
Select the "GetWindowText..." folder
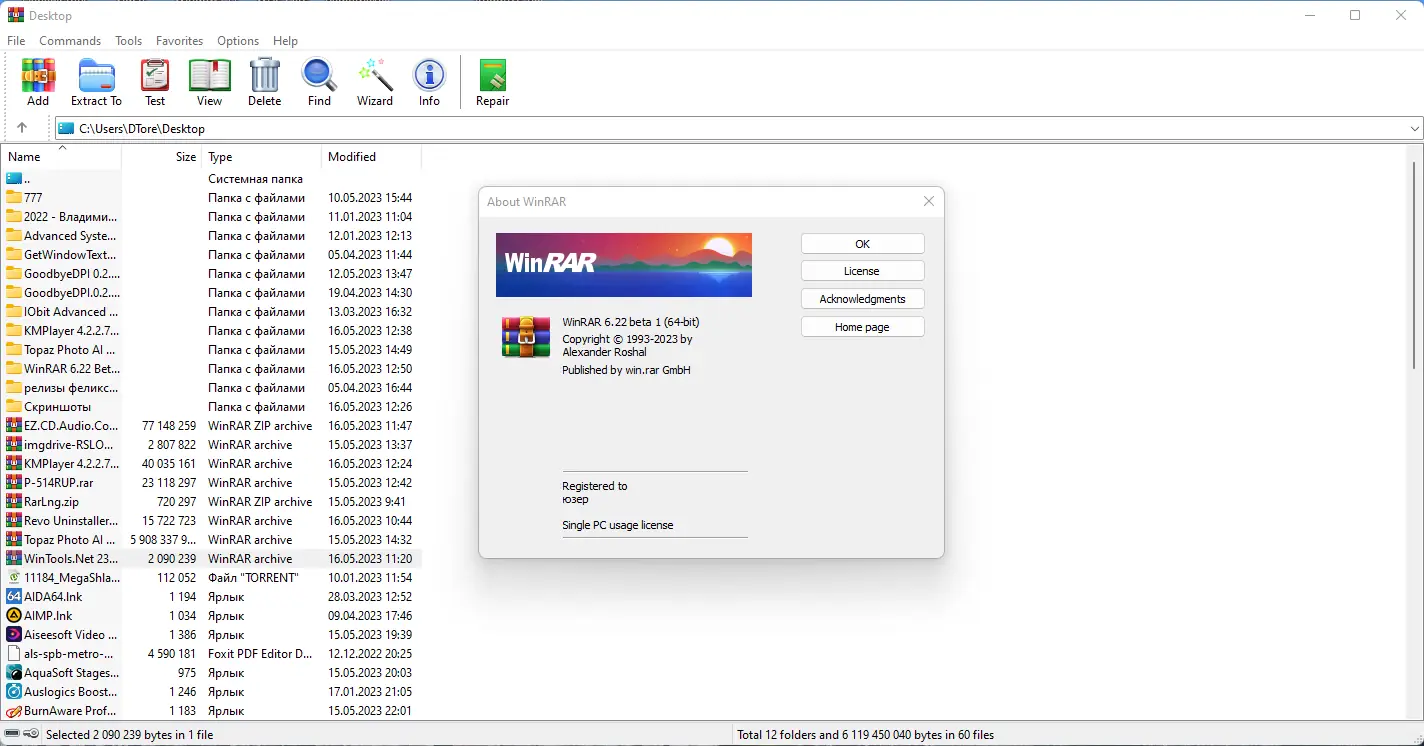click(x=211, y=255)
